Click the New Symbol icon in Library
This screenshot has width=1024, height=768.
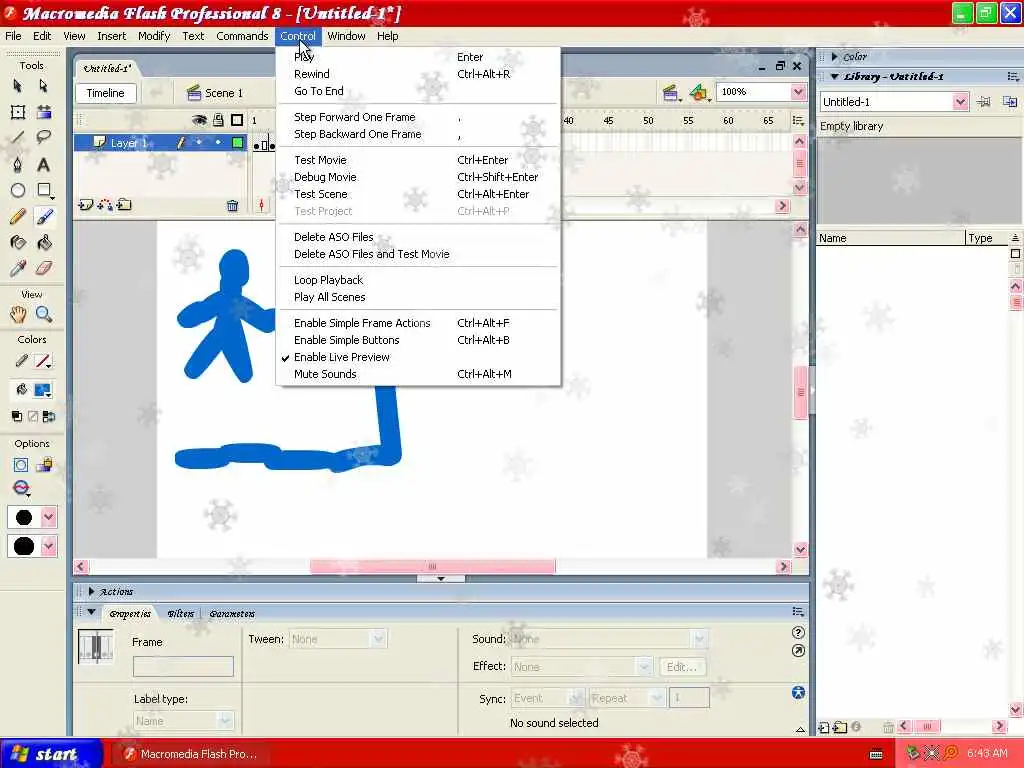pos(824,727)
